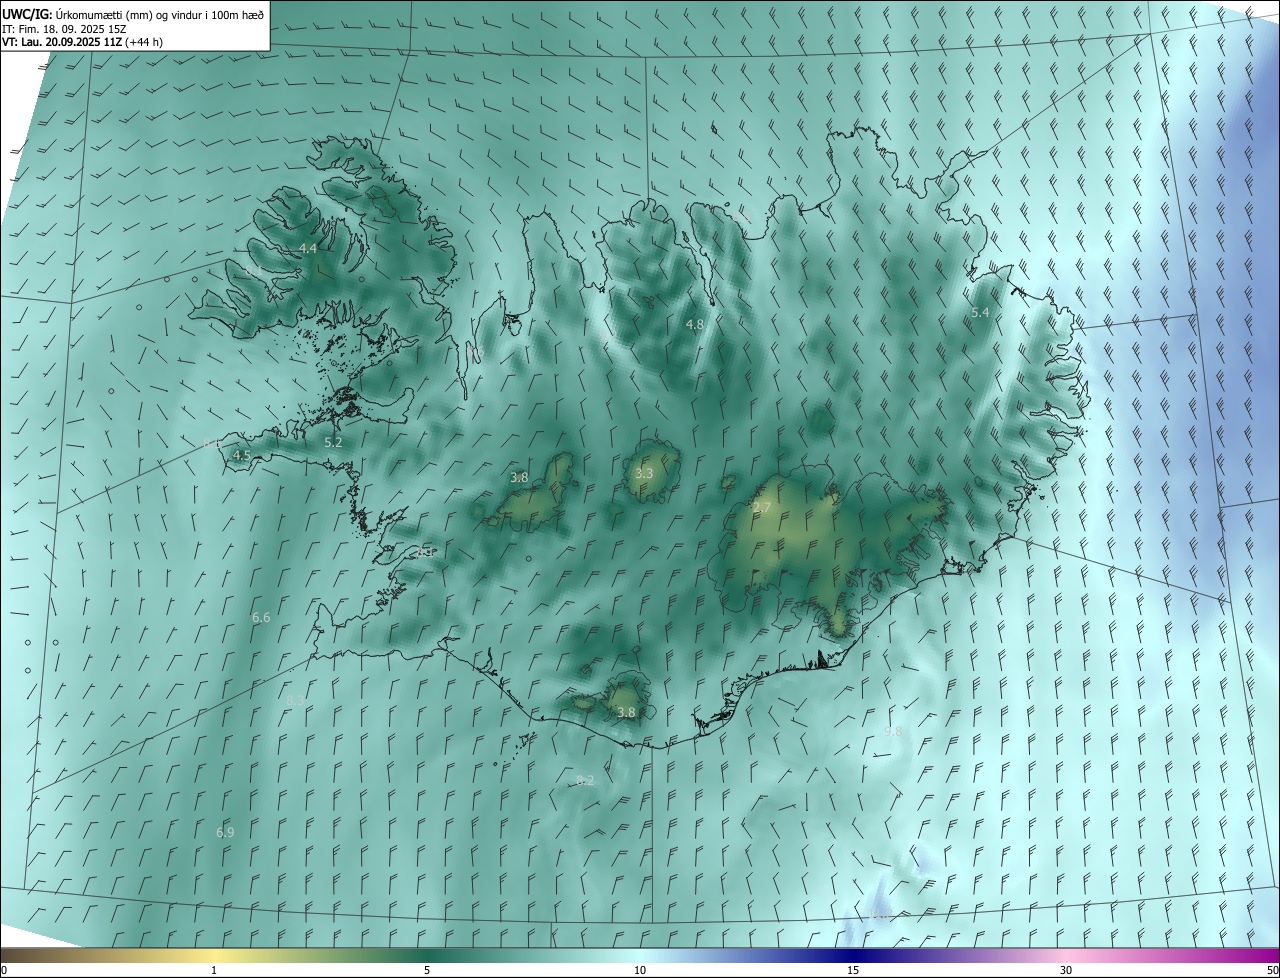
Task: Click the 30 label on the colour scale
Action: 1066,970
